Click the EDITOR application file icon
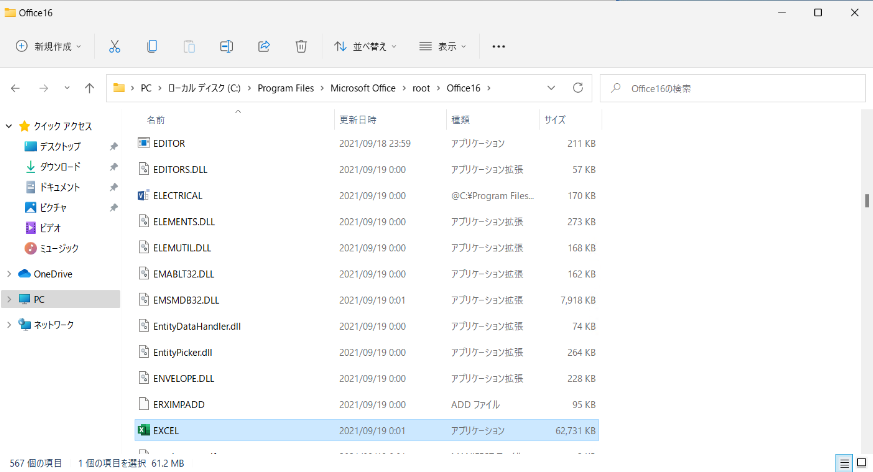873x472 pixels. click(x=144, y=143)
